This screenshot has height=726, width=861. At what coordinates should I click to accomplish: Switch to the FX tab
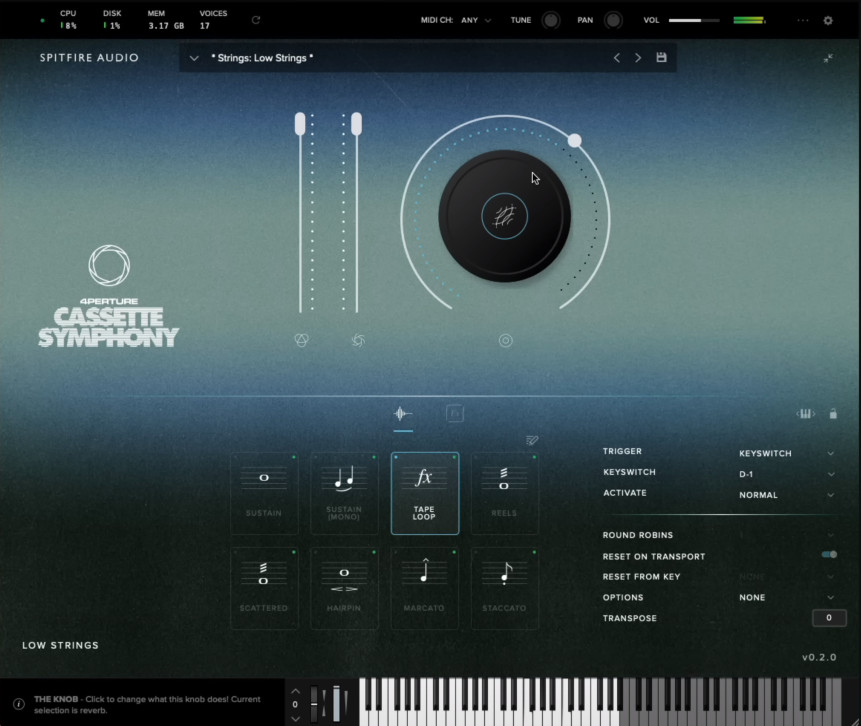point(455,414)
